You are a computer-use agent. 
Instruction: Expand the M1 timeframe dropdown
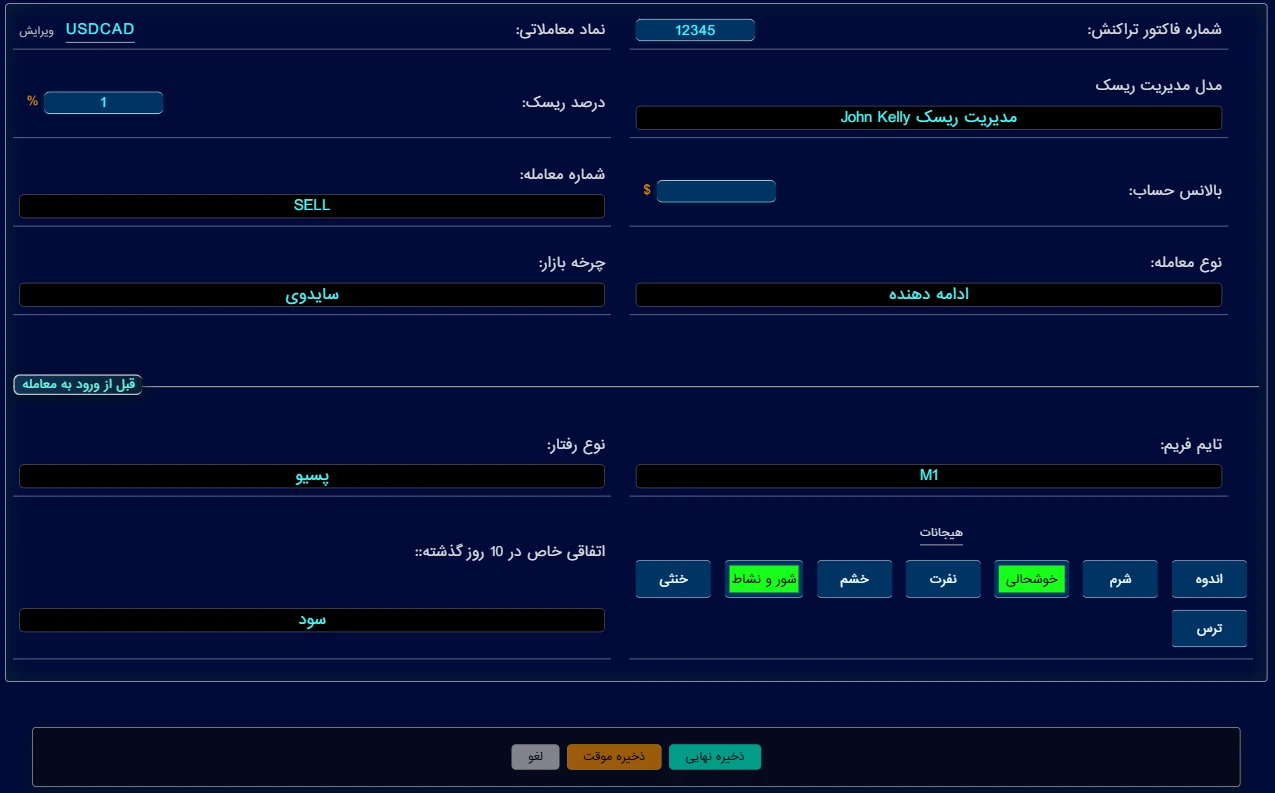click(x=928, y=476)
